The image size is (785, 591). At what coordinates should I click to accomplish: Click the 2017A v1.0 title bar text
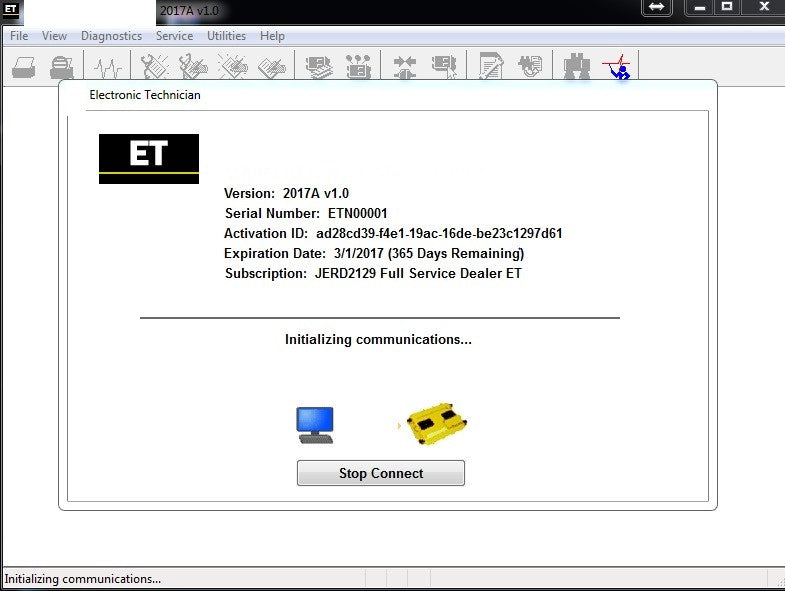(x=189, y=10)
